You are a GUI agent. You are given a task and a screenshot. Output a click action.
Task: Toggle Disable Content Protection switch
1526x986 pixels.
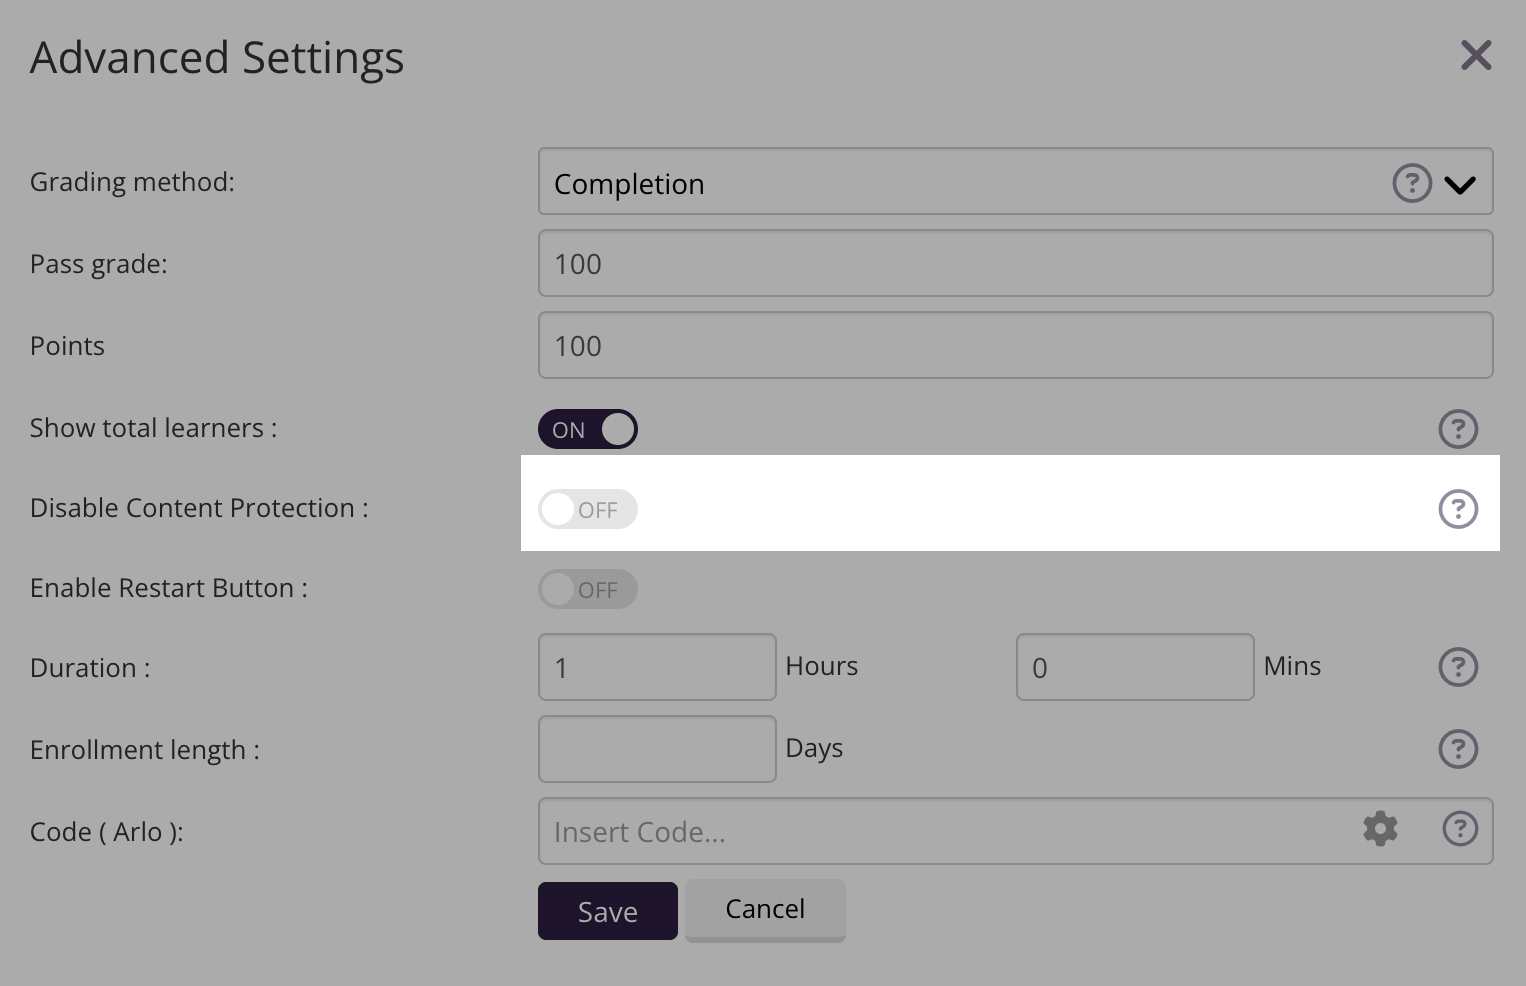[588, 509]
